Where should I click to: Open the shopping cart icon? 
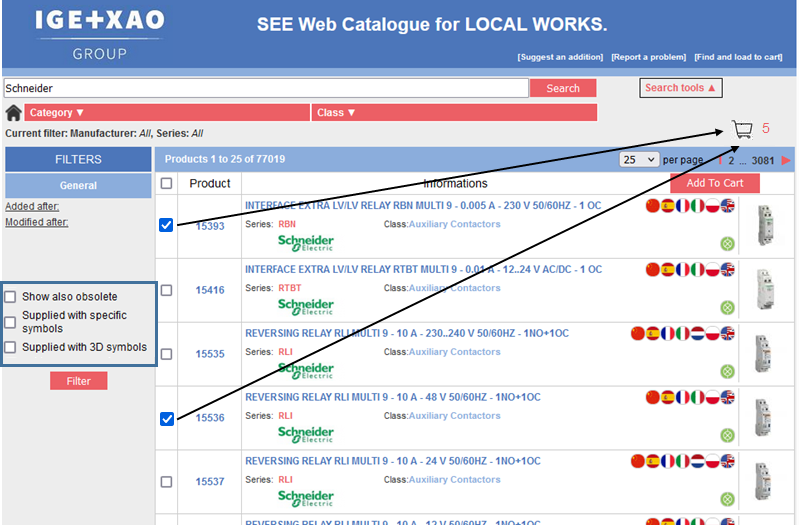pos(742,129)
